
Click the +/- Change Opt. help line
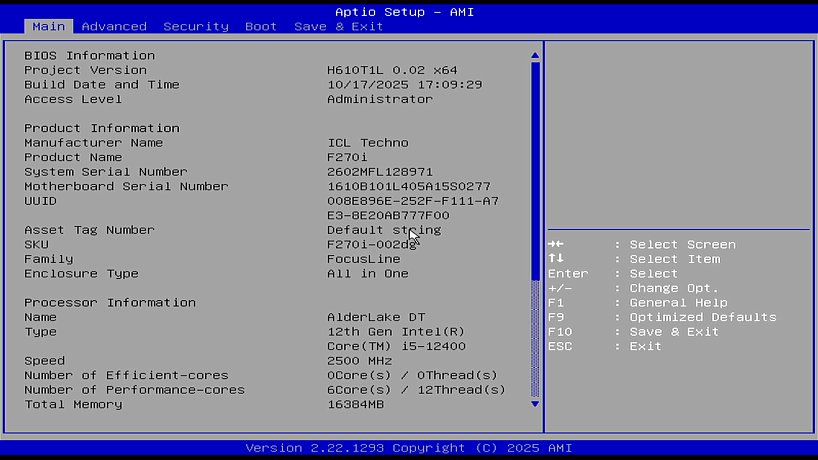pos(633,288)
